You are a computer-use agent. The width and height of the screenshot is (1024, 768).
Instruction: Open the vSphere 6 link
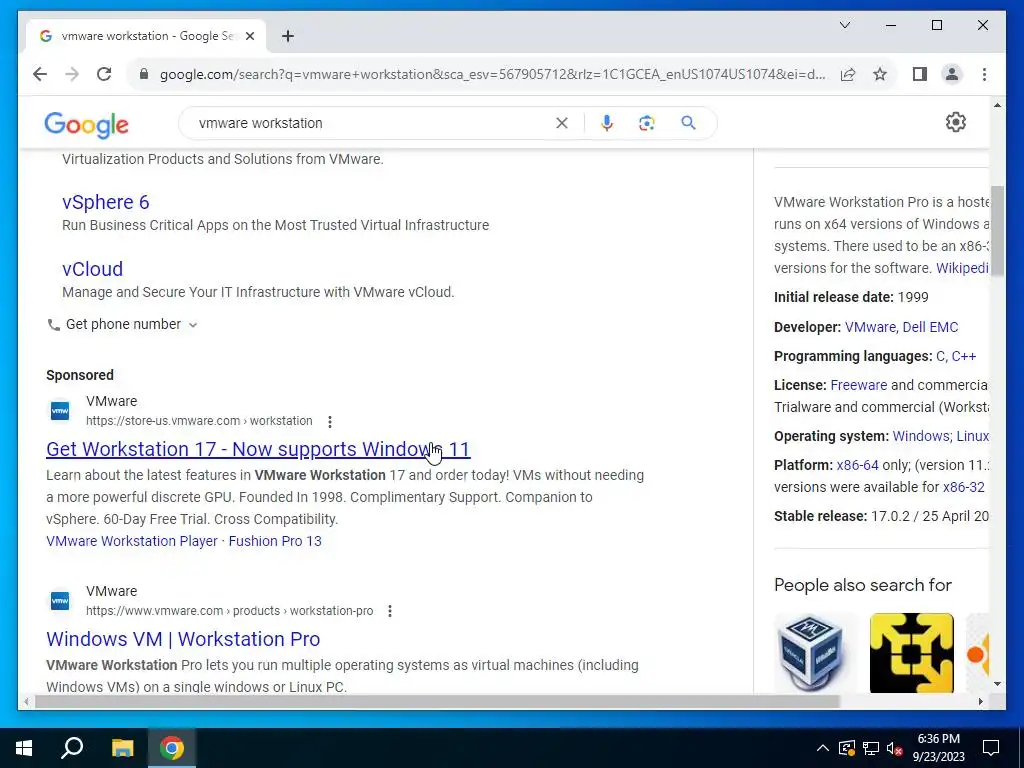[x=106, y=202]
